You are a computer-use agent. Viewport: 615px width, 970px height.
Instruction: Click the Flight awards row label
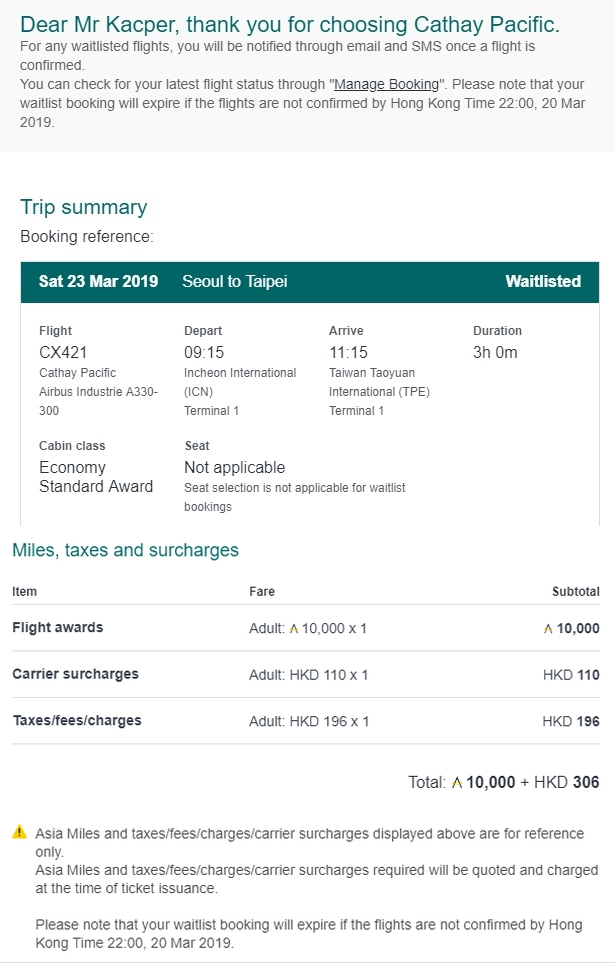pos(58,627)
